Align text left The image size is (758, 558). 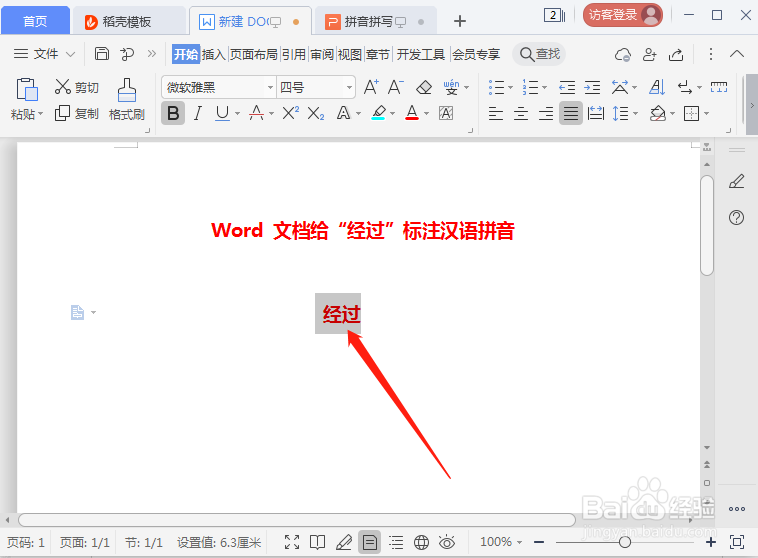pos(496,114)
